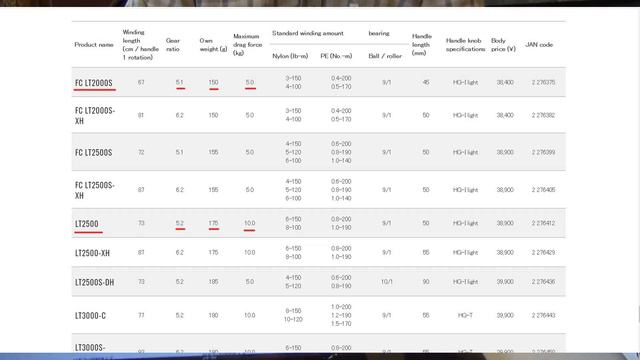Click the Handle knob specifications header

tap(465, 44)
